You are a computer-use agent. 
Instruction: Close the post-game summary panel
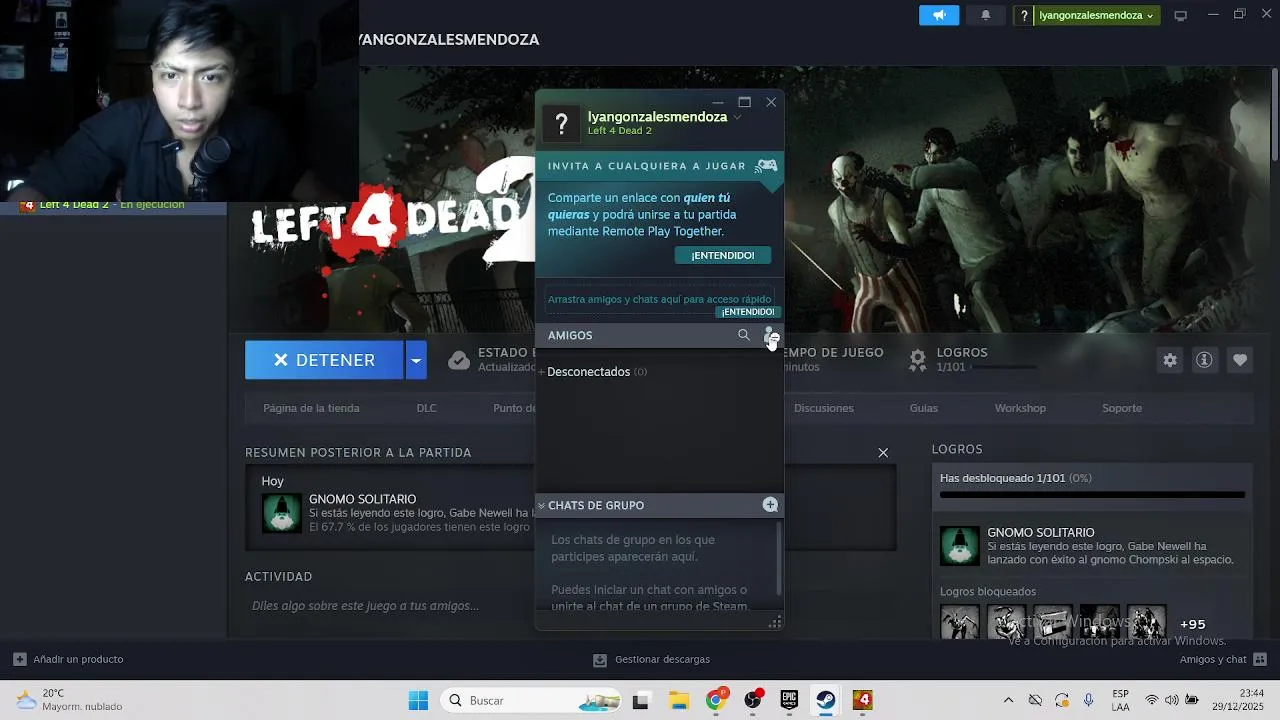[883, 453]
